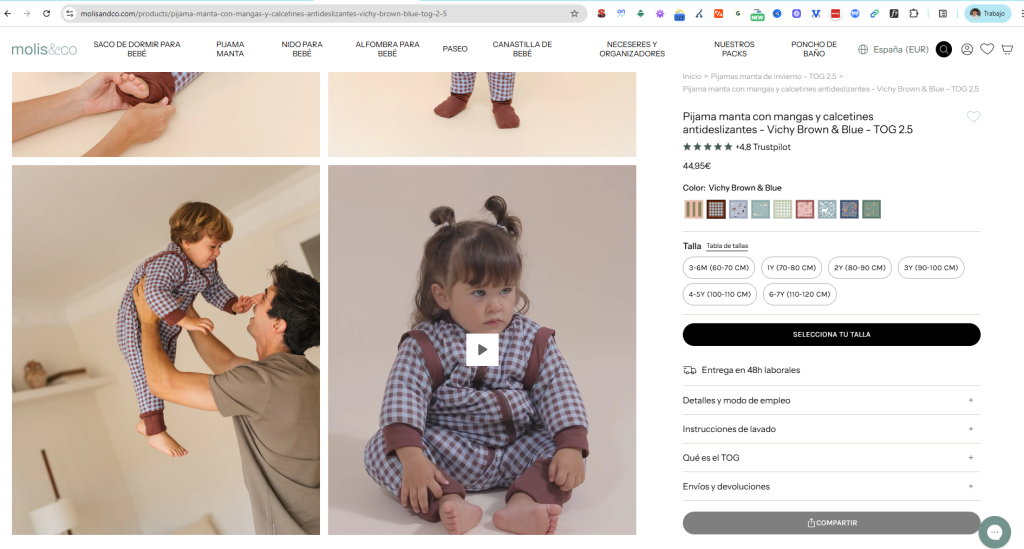The height and width of the screenshot is (549, 1024).
Task: Open the Tabla de tallas link
Action: click(727, 246)
